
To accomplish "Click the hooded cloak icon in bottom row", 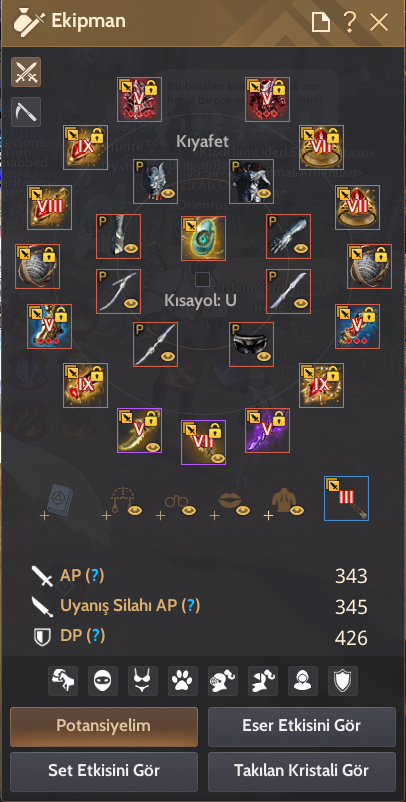I will click(x=303, y=681).
